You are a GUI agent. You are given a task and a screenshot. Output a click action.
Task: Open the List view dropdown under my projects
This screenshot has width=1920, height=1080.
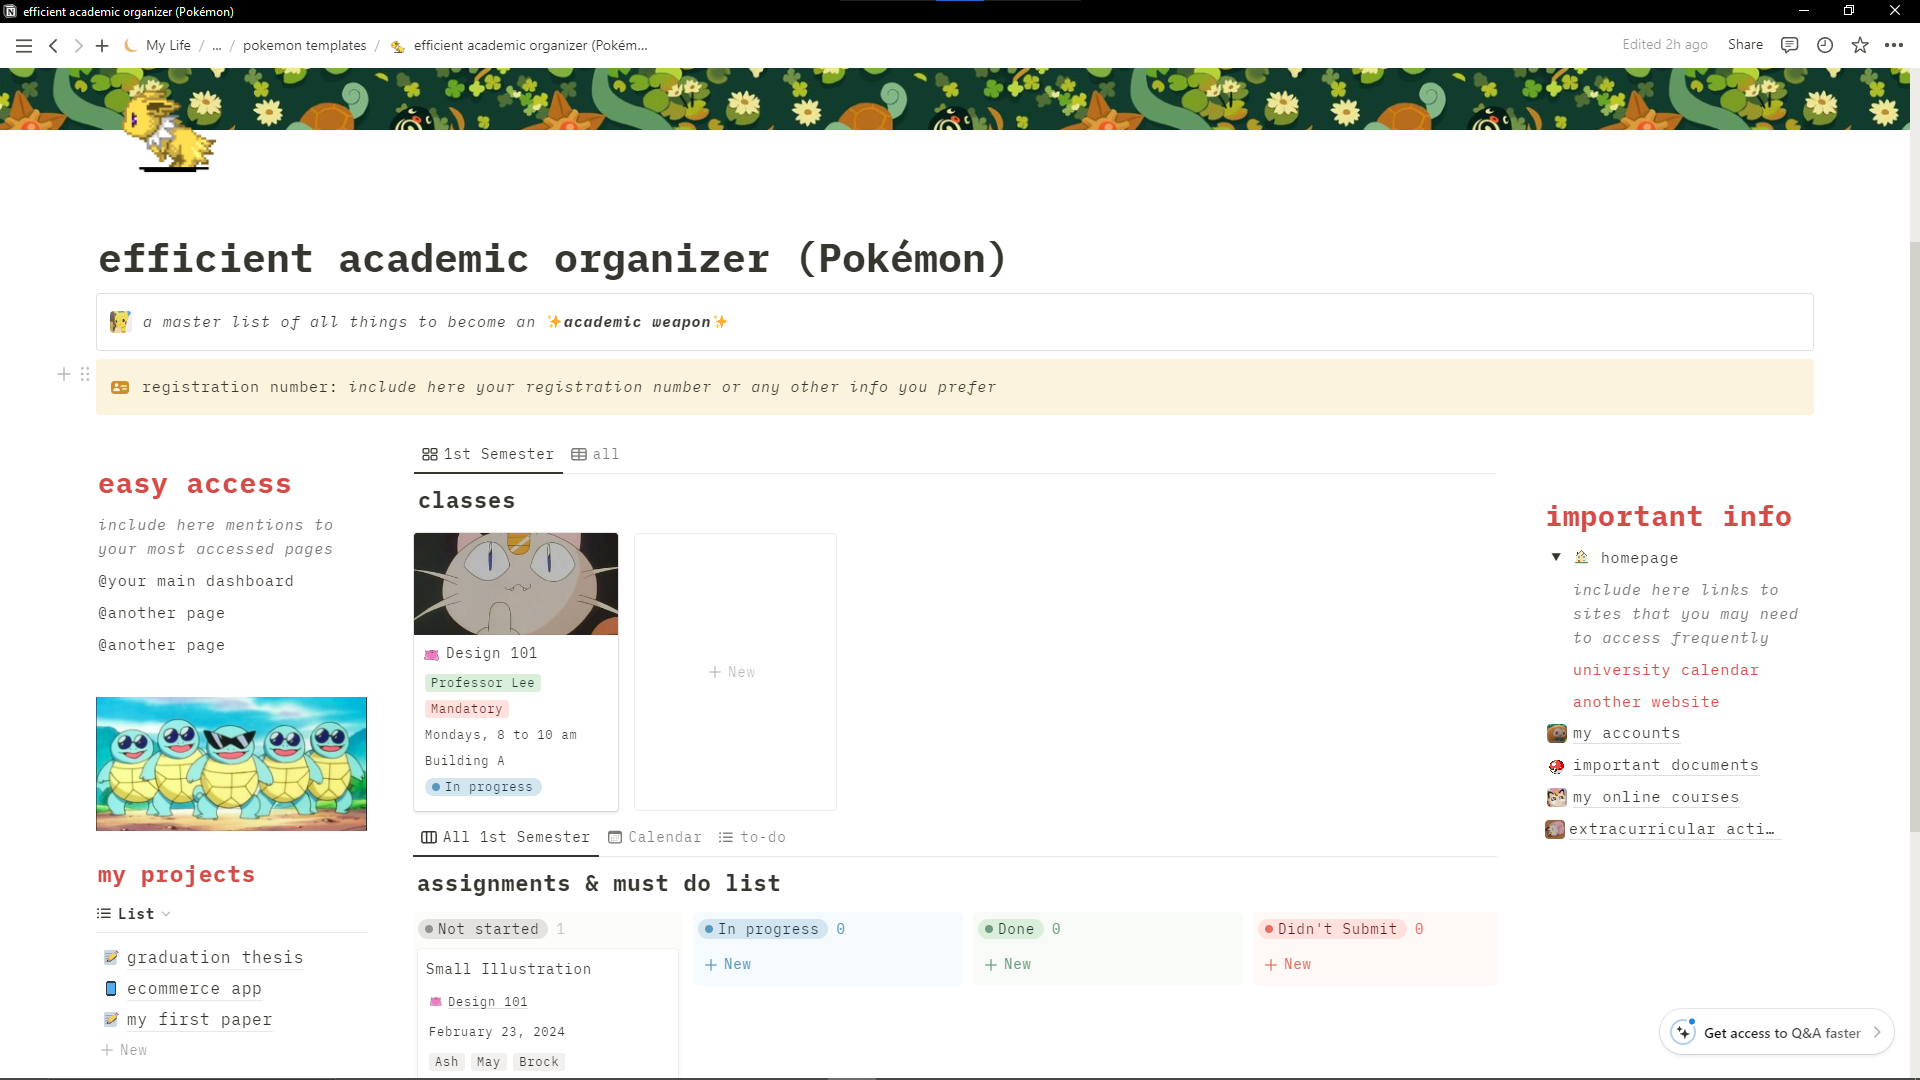[134, 913]
